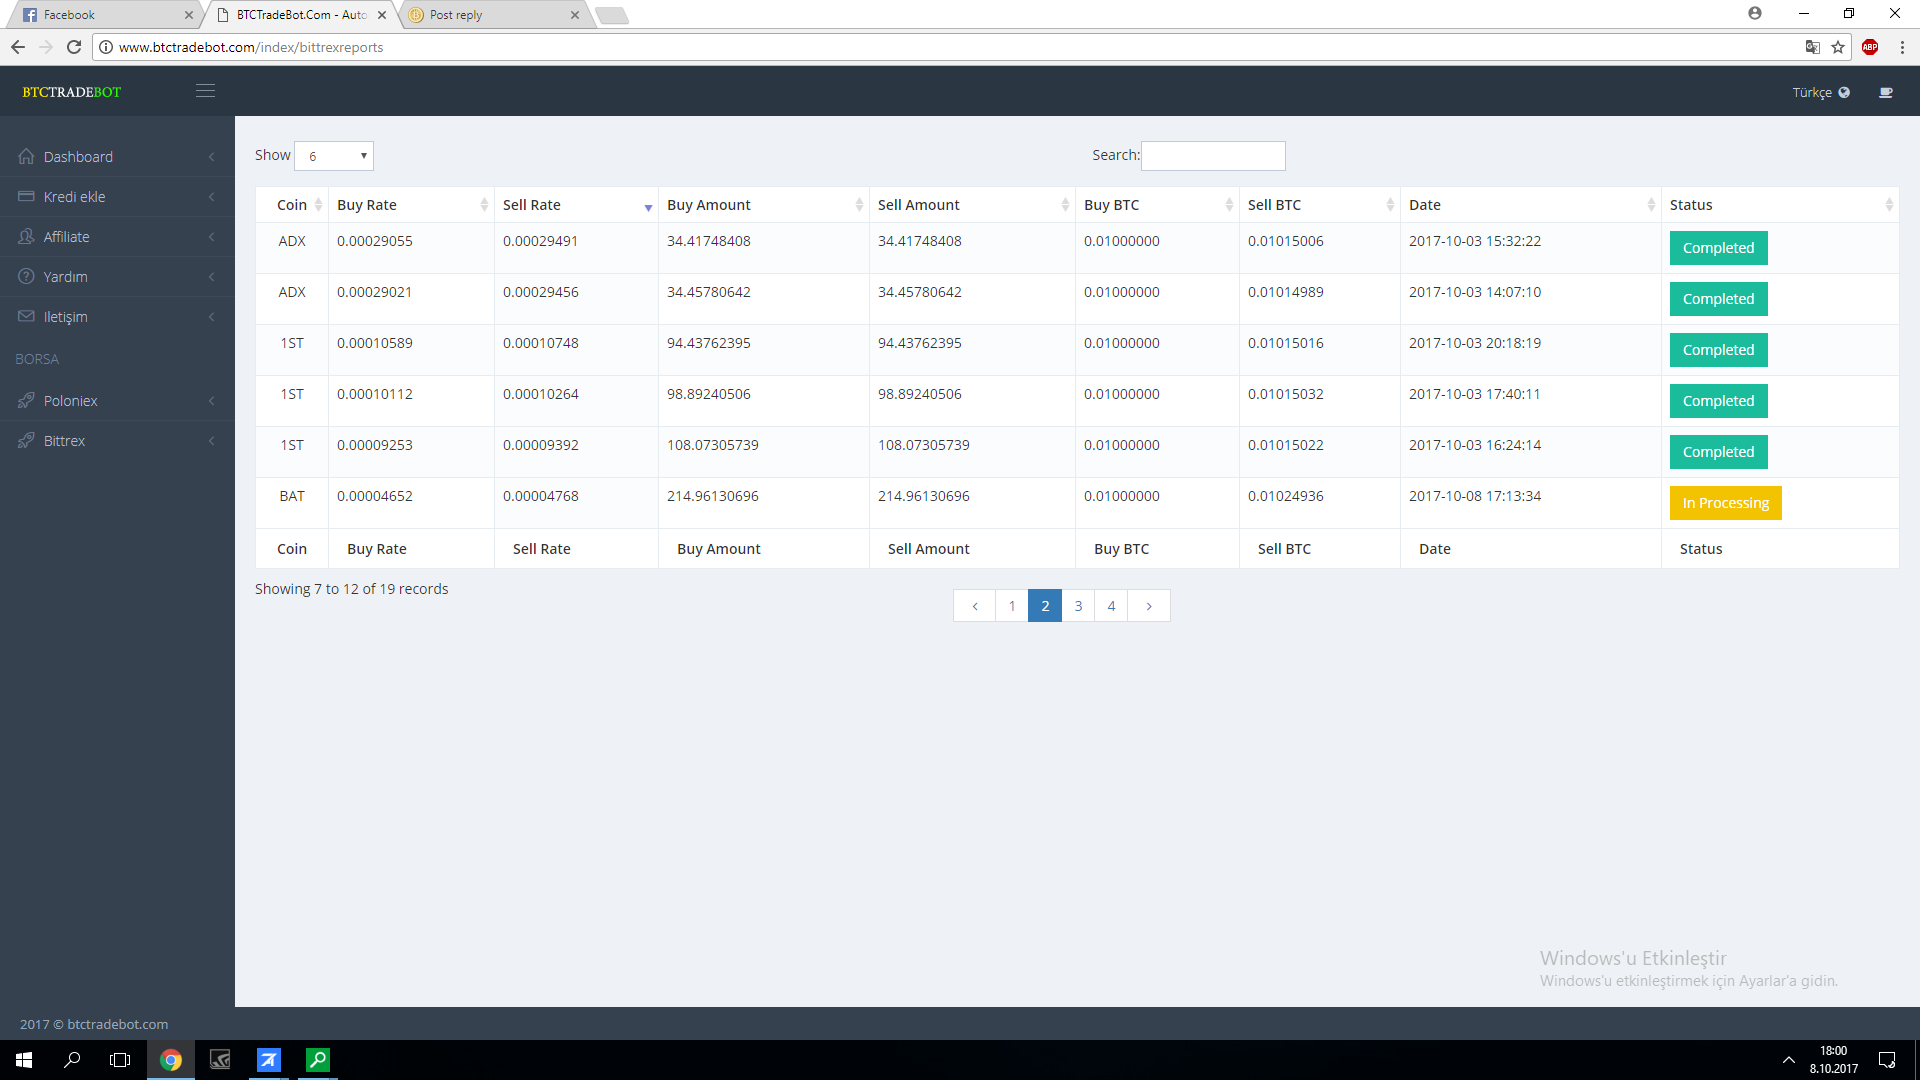This screenshot has height=1080, width=1920.
Task: Sort table by Sell Amount header
Action: 972,205
